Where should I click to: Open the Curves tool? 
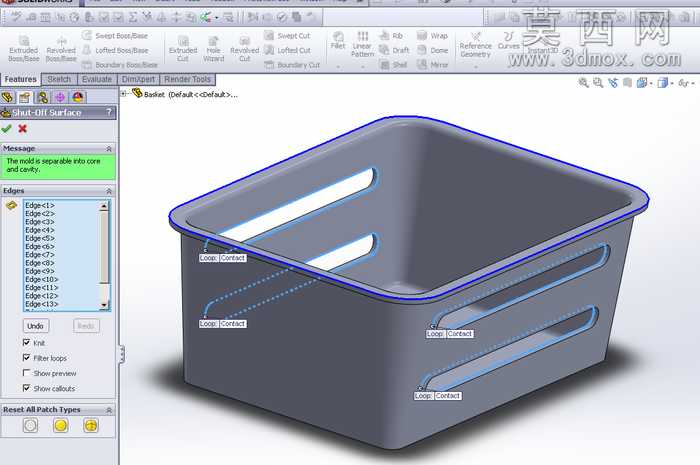point(508,40)
